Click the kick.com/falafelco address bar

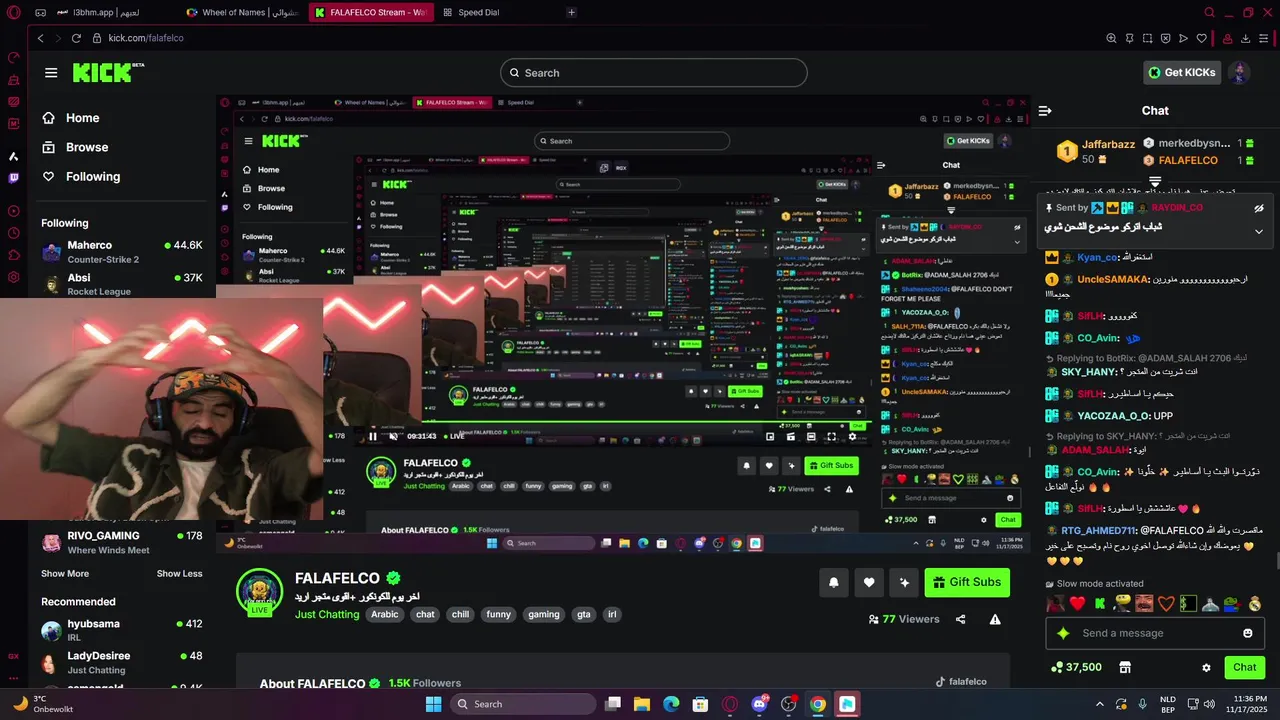(x=146, y=38)
